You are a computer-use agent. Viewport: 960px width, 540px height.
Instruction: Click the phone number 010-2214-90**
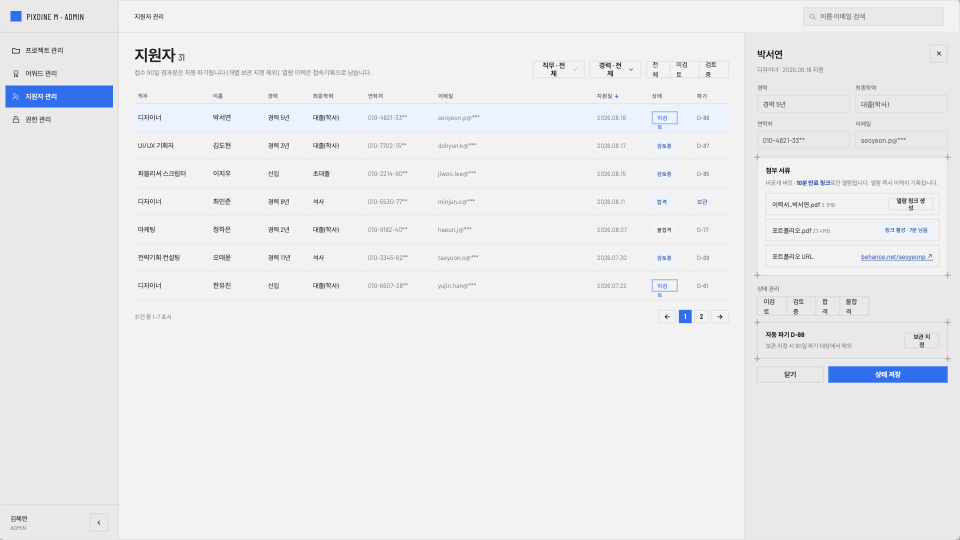coord(388,174)
